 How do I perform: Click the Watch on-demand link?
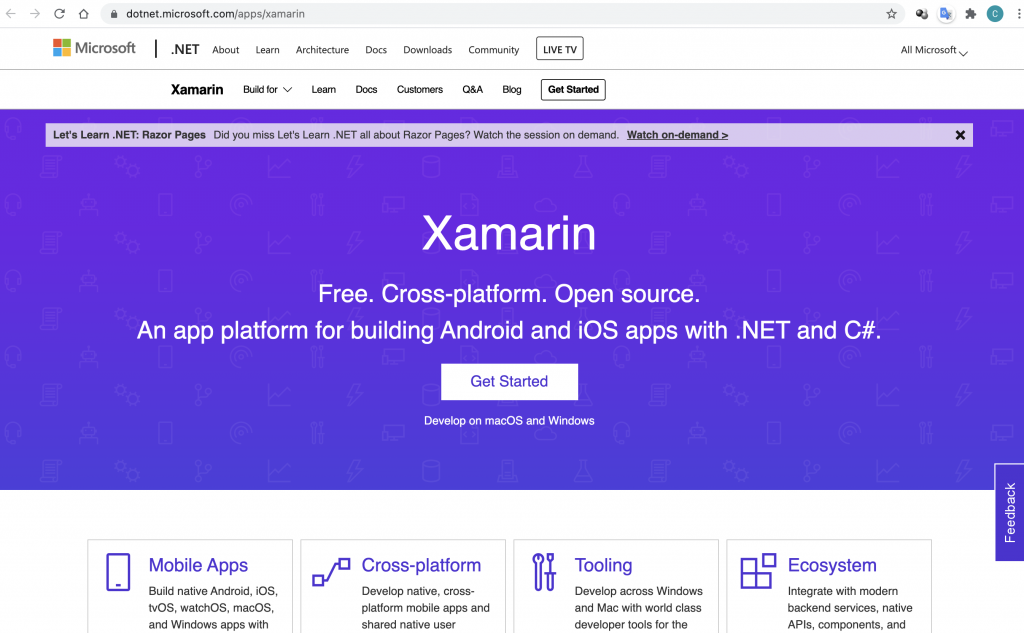(x=677, y=135)
